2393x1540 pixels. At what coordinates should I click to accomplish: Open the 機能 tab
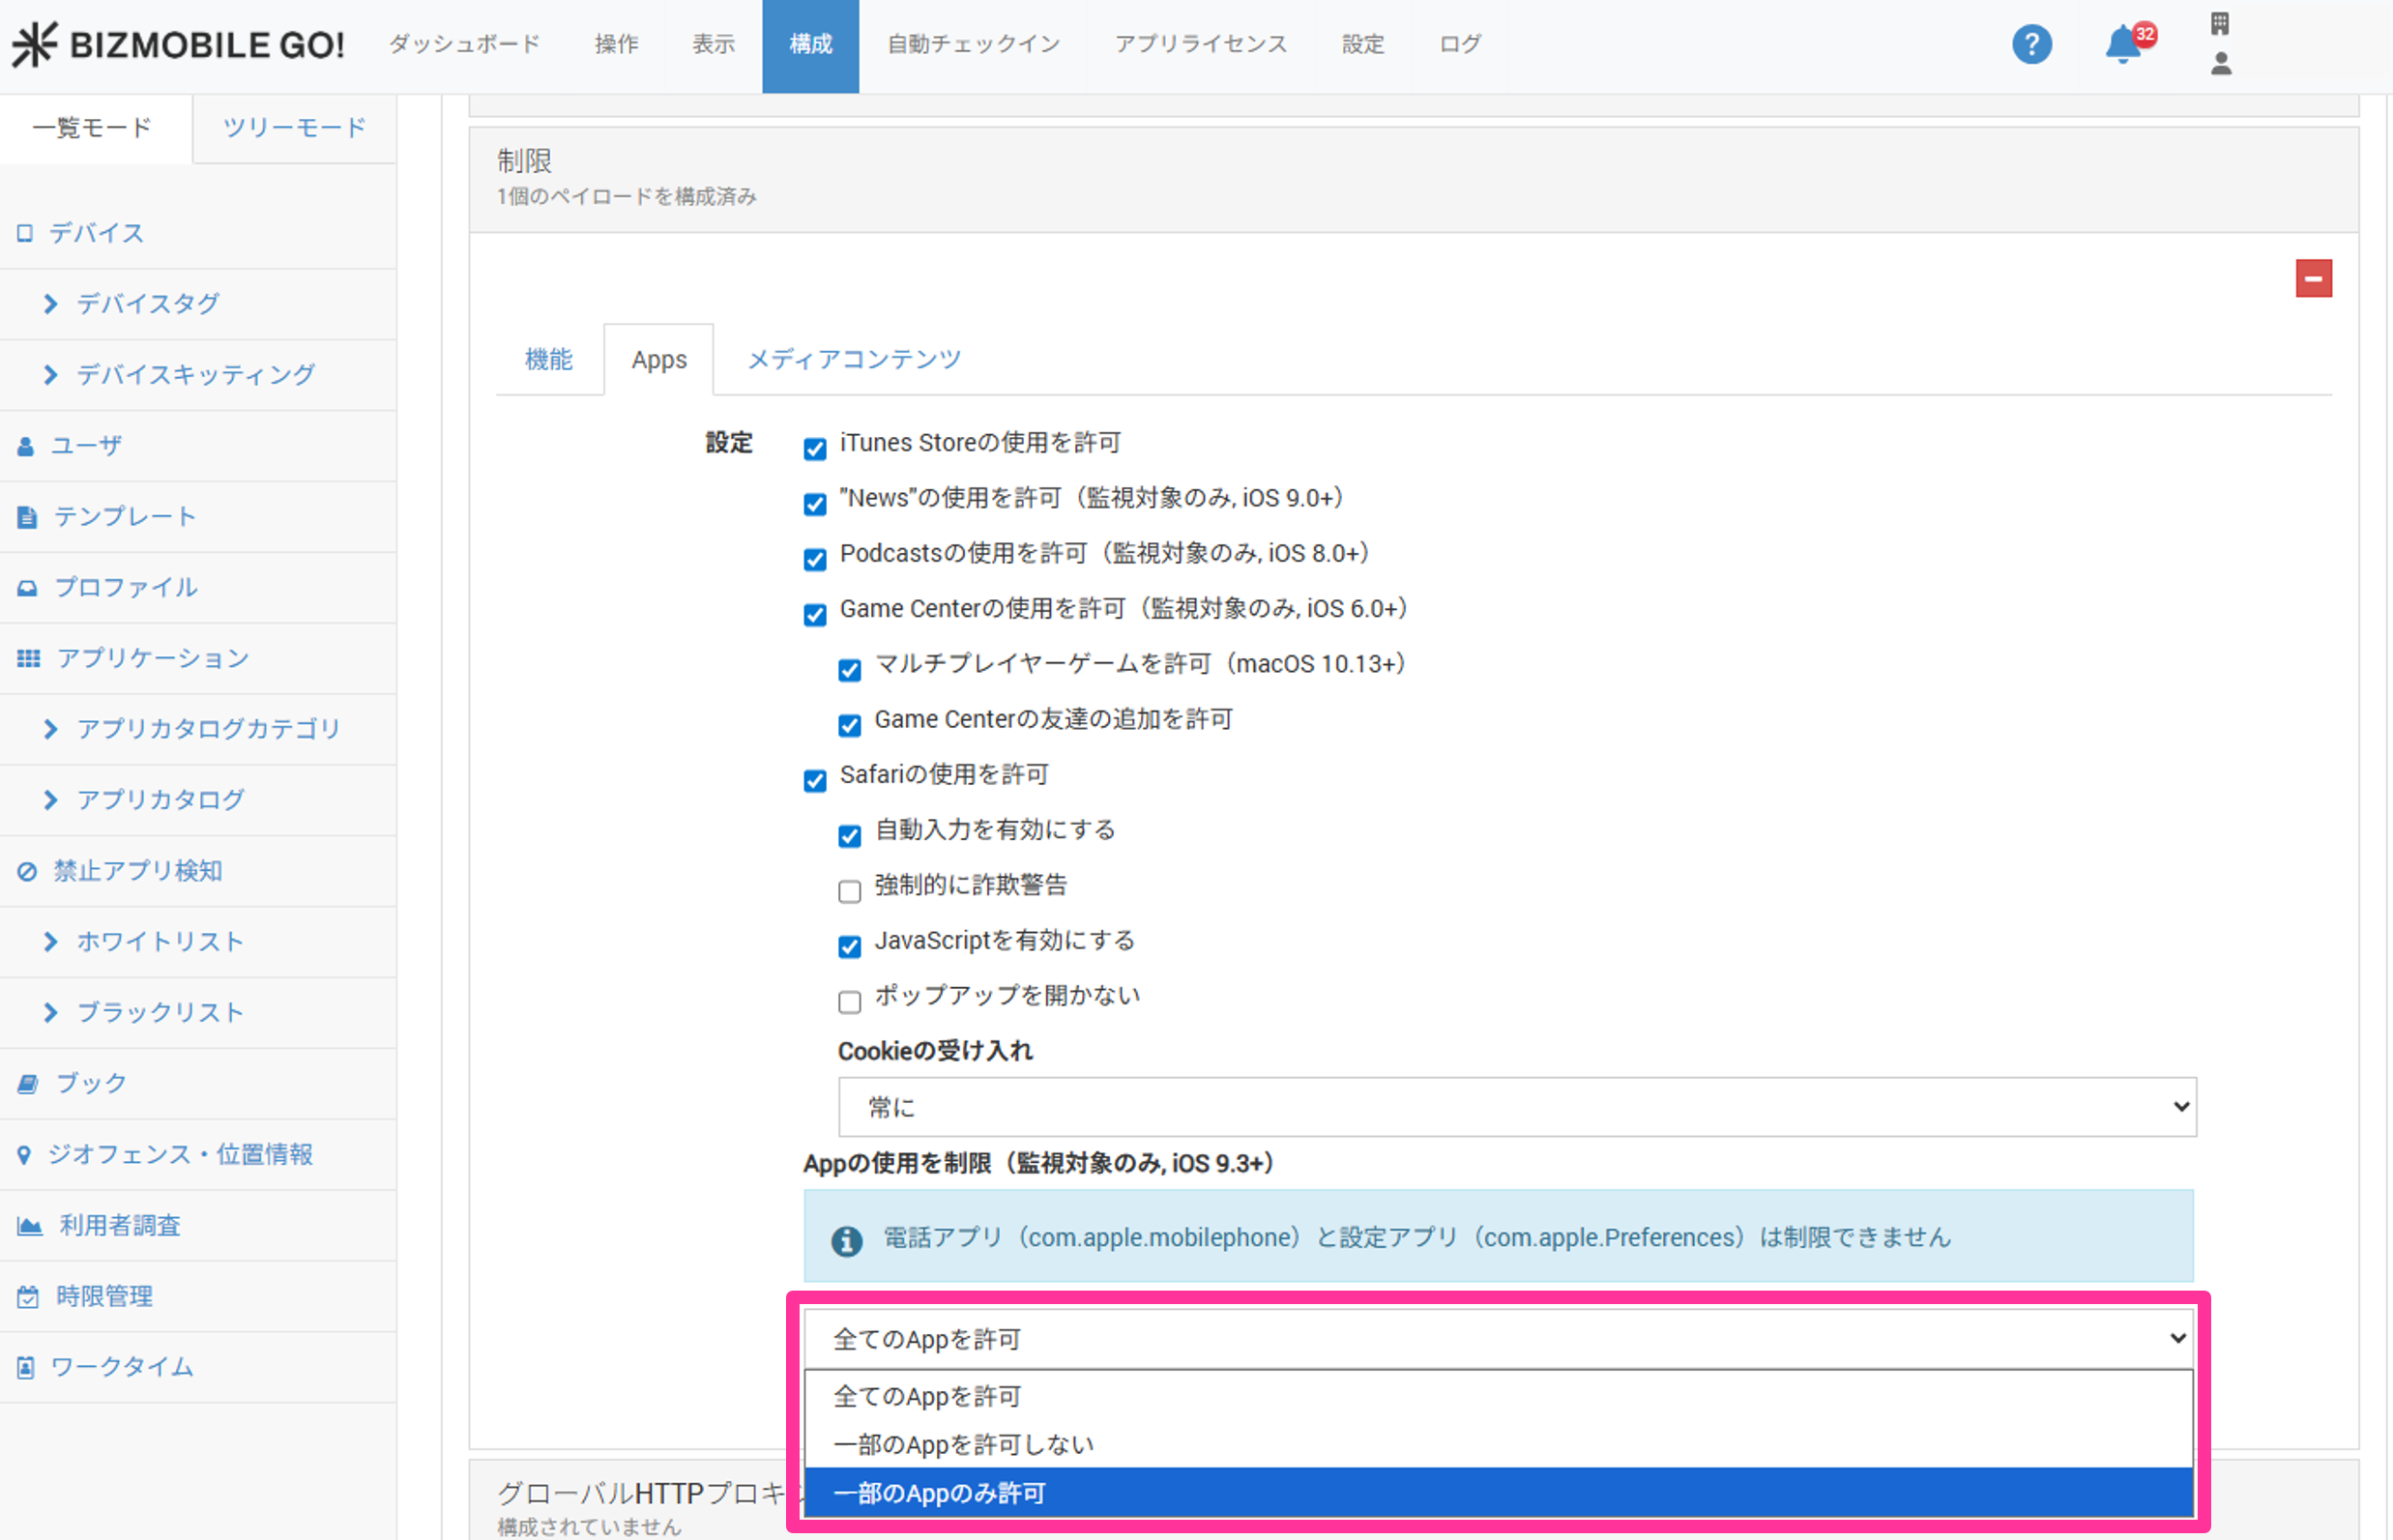pos(548,359)
